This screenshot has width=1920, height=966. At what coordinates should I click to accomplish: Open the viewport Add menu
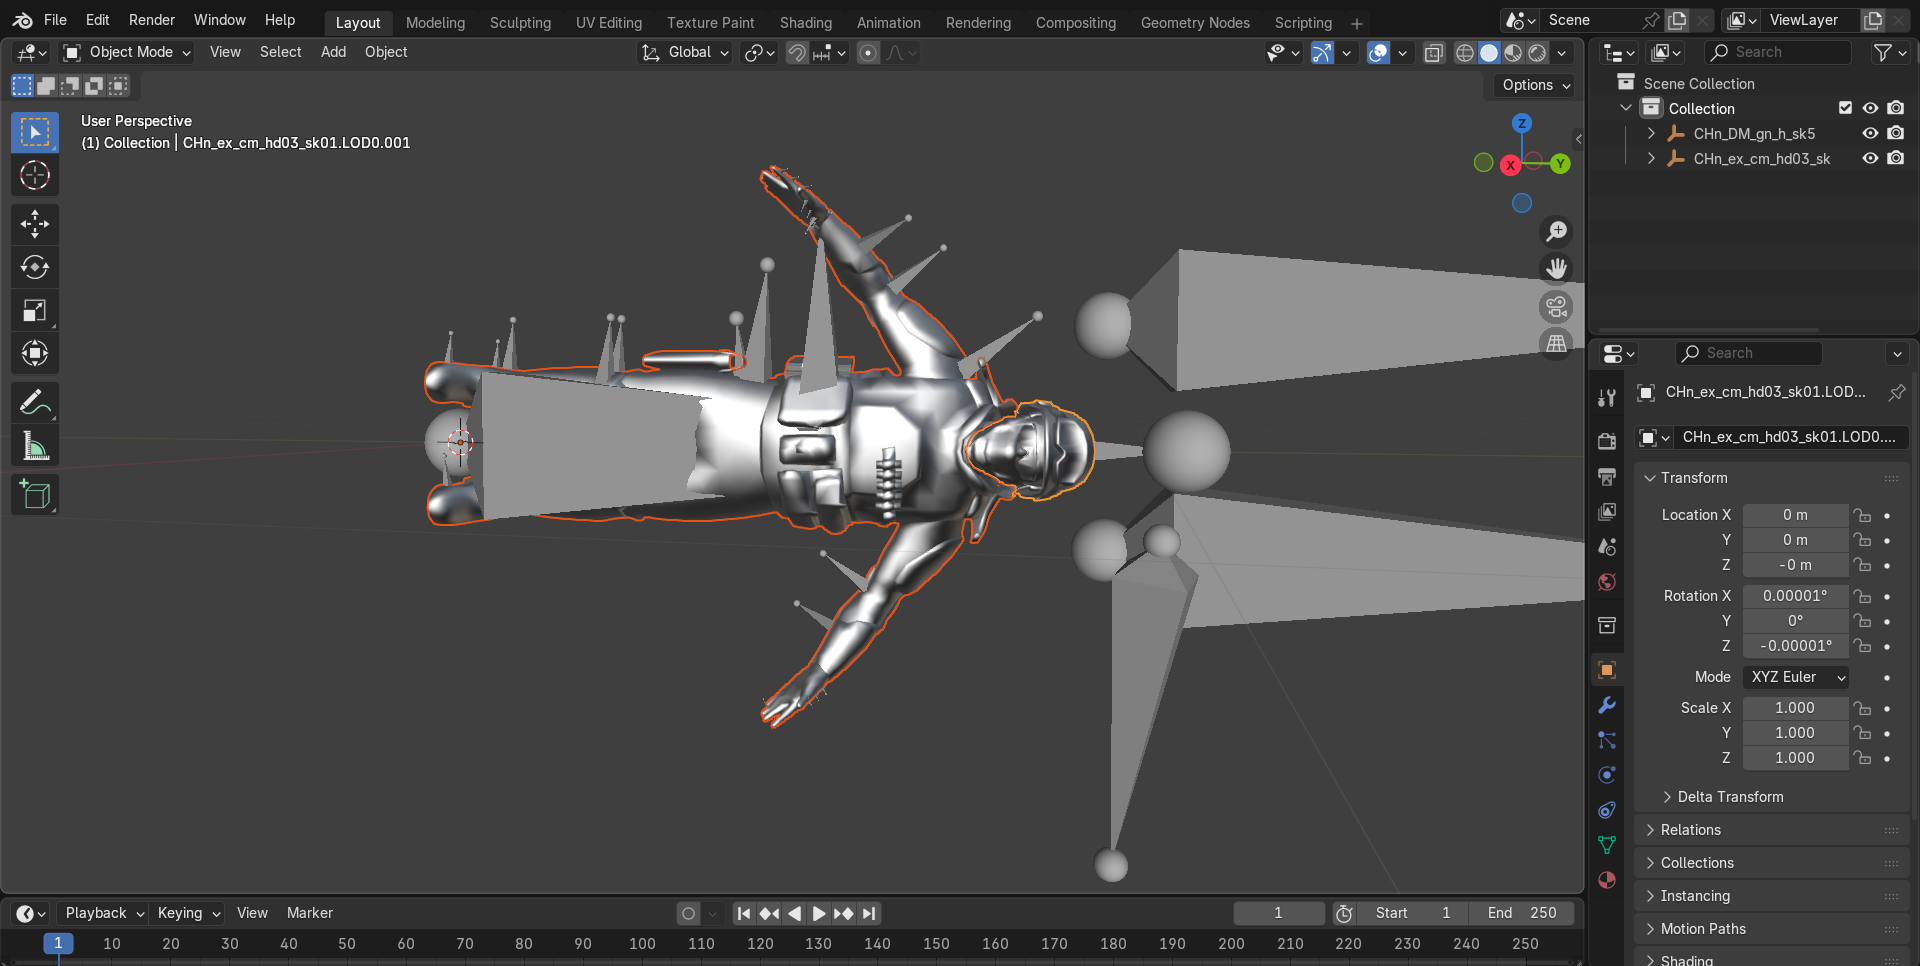[333, 52]
